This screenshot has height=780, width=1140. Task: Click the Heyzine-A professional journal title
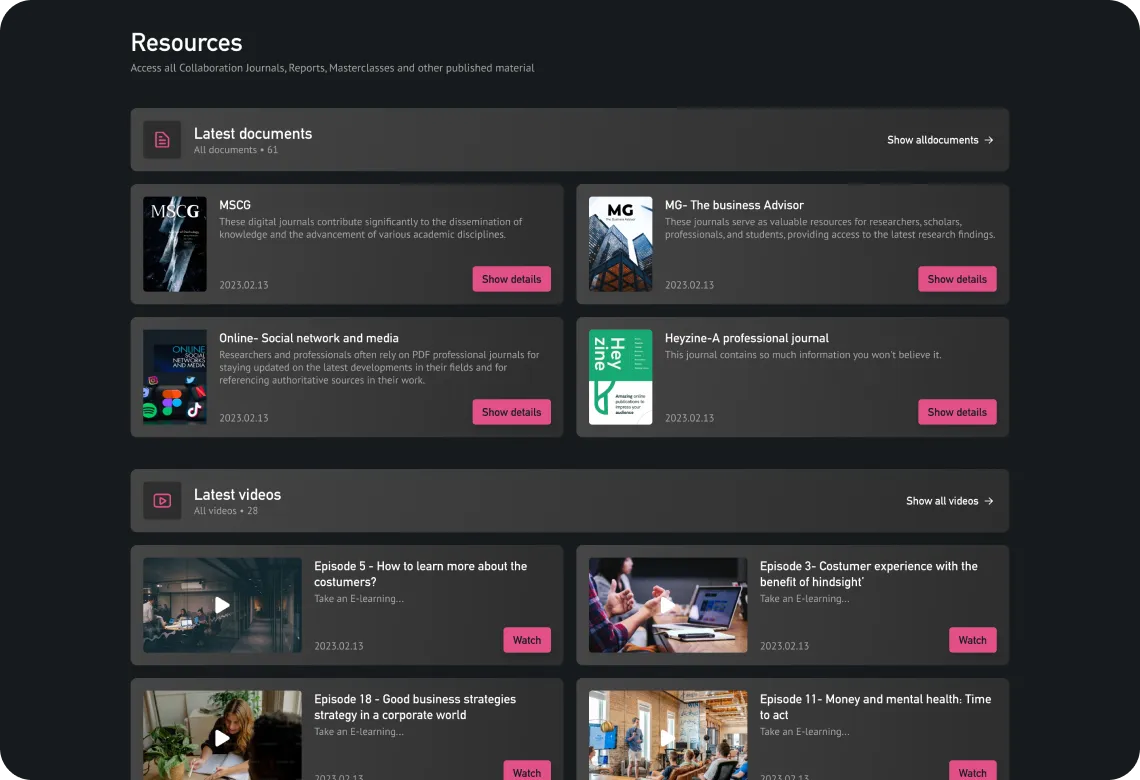[x=747, y=338]
